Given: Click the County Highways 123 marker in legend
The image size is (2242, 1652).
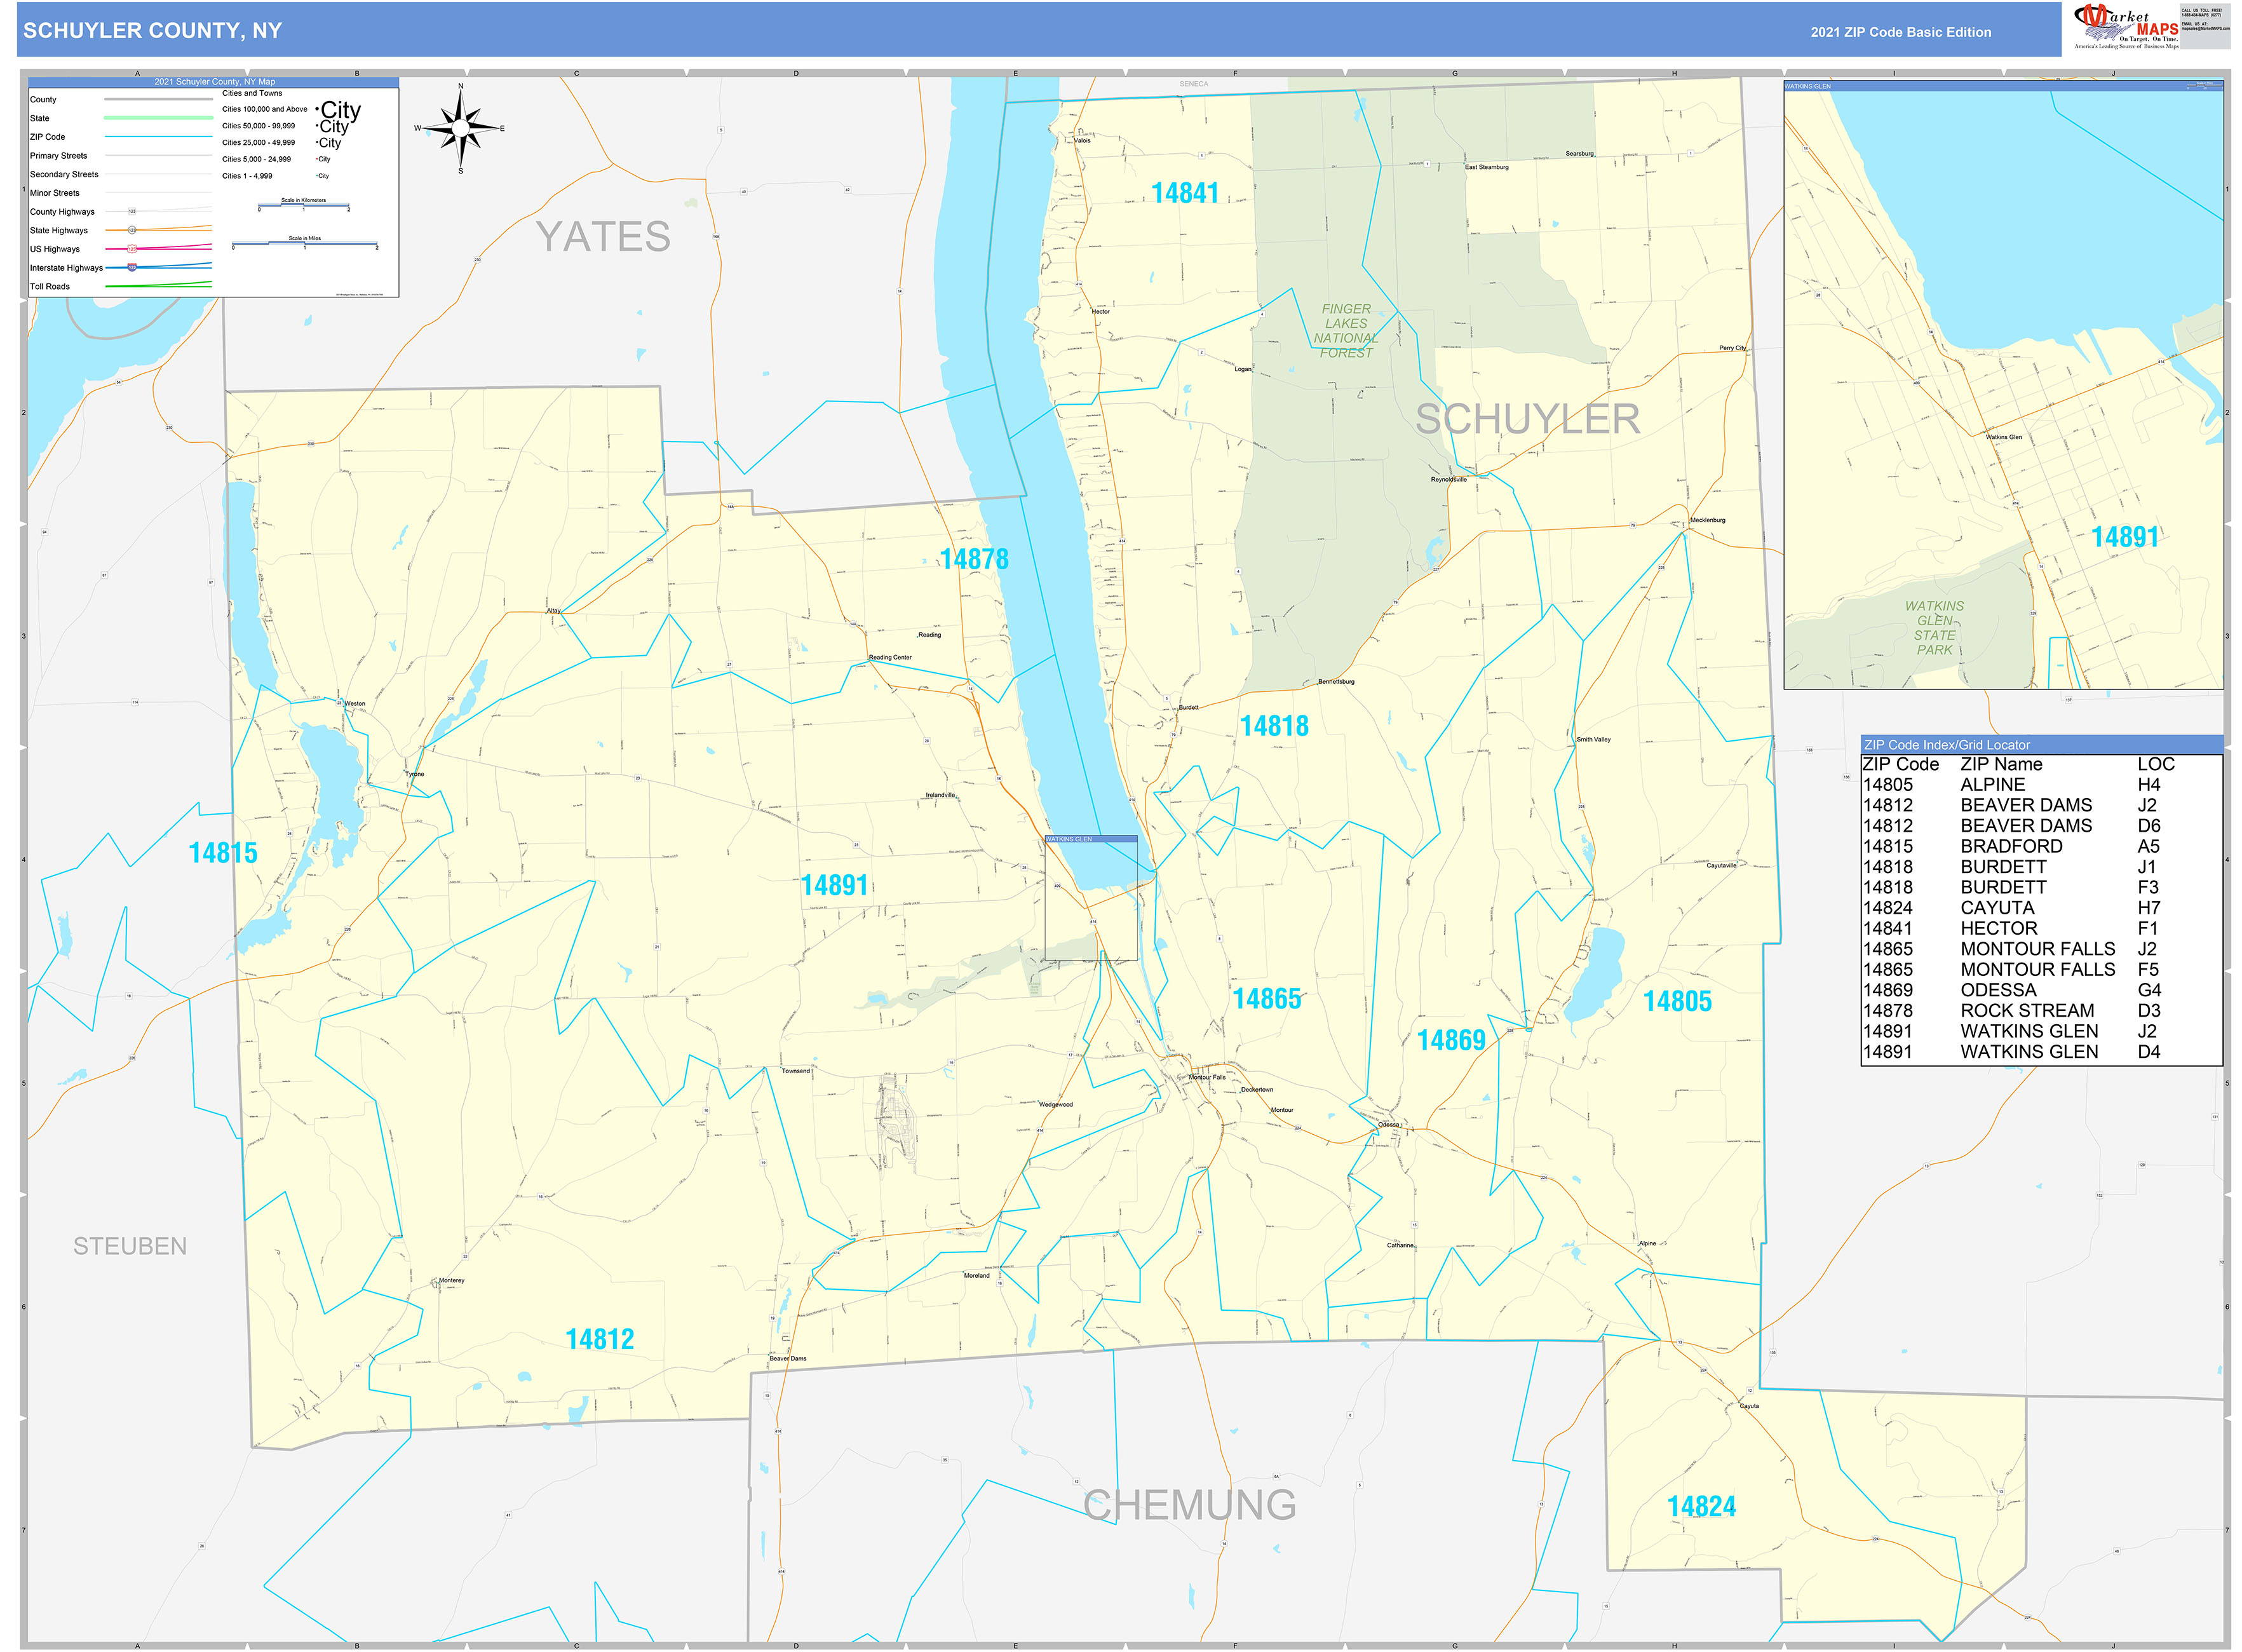Looking at the screenshot, I should [x=133, y=211].
